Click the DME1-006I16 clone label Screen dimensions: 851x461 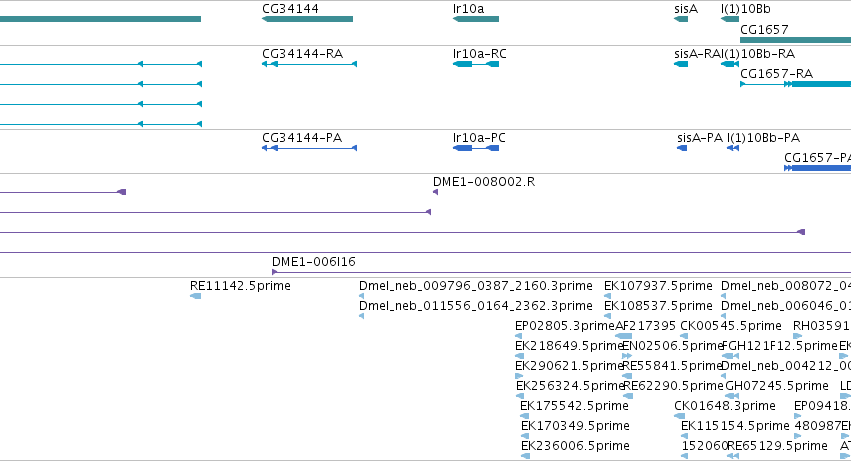point(314,262)
